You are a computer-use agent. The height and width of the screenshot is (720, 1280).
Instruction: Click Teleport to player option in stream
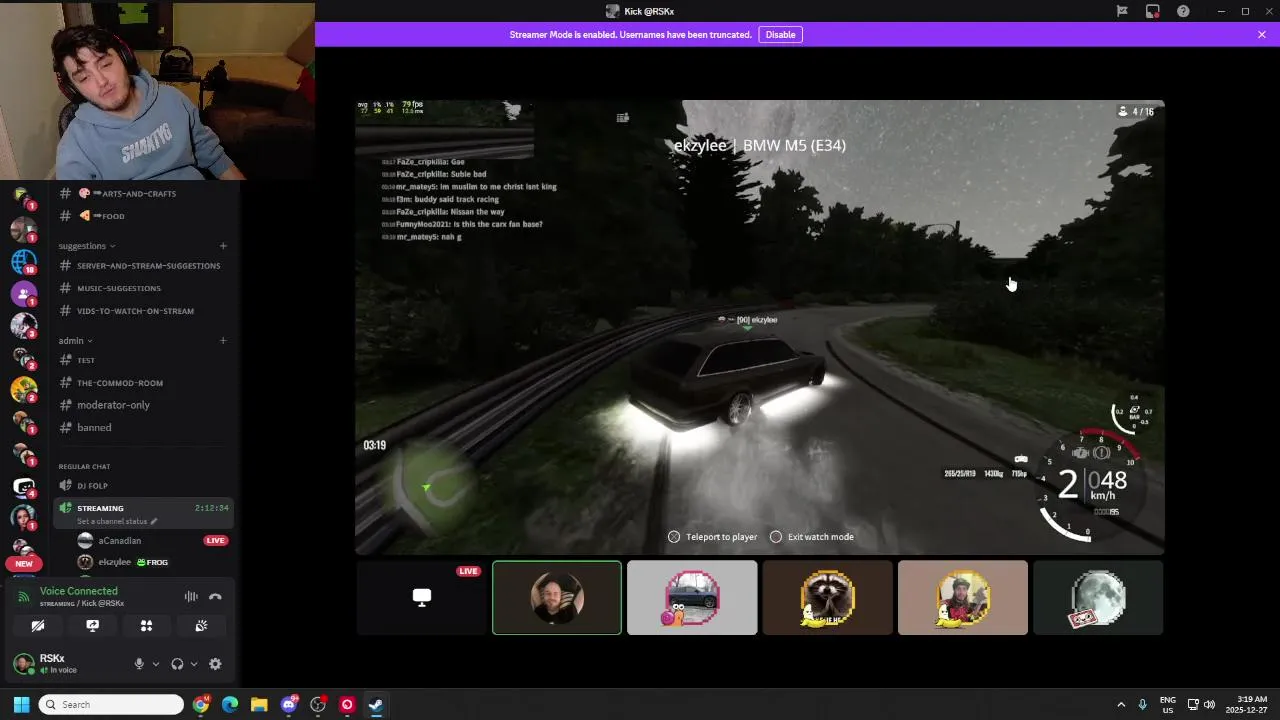[712, 537]
